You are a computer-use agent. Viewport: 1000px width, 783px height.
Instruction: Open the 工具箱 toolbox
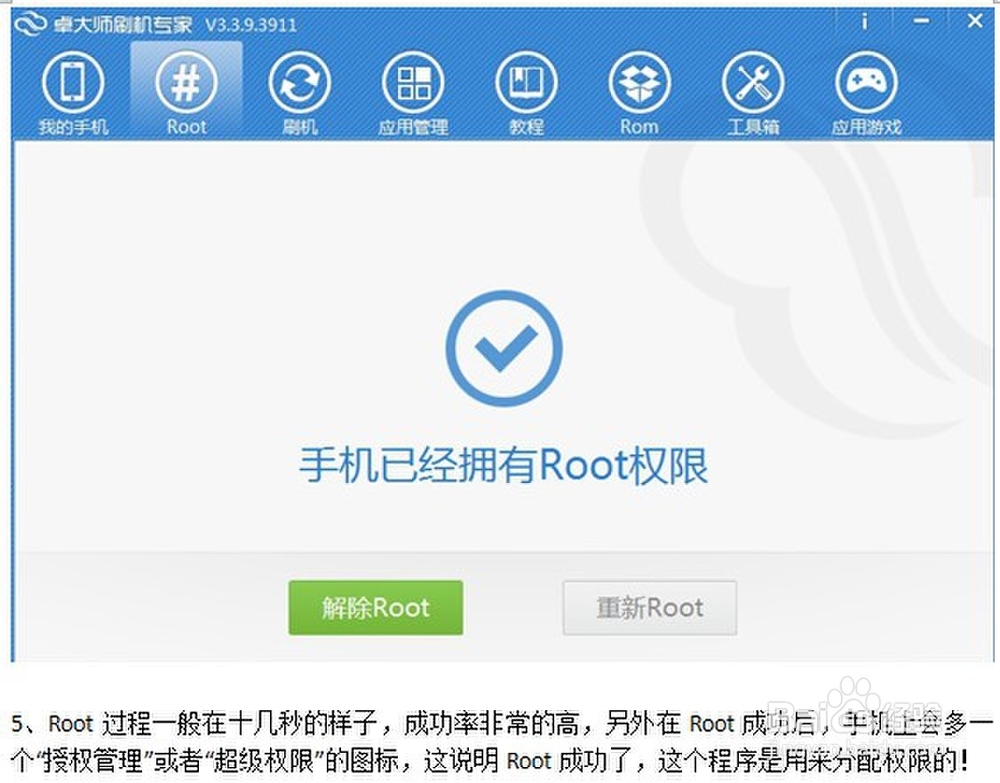click(753, 90)
